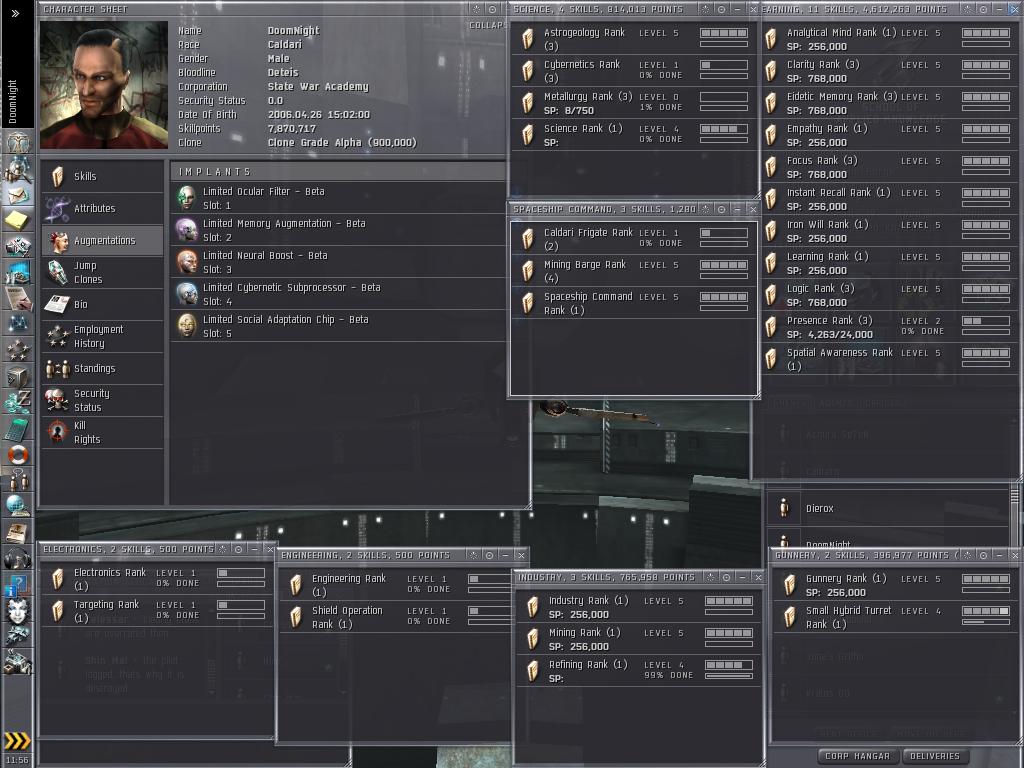
Task: Click Limited Neural Boost implant icon
Action: [x=187, y=261]
